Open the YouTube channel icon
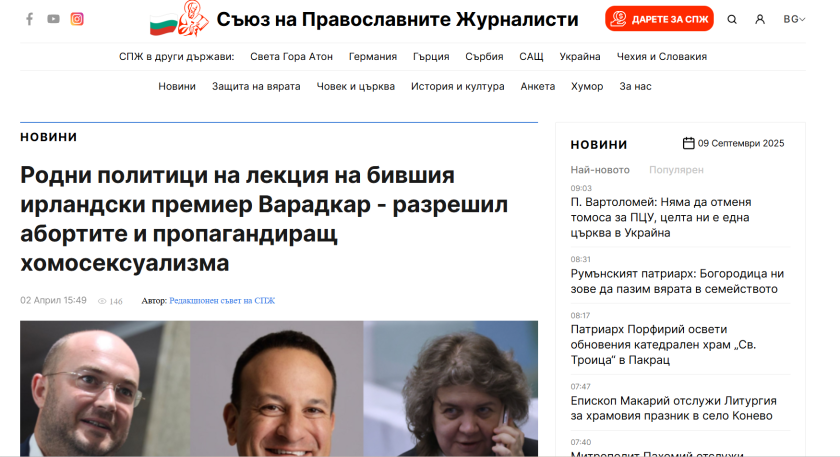The height and width of the screenshot is (457, 840). point(53,19)
